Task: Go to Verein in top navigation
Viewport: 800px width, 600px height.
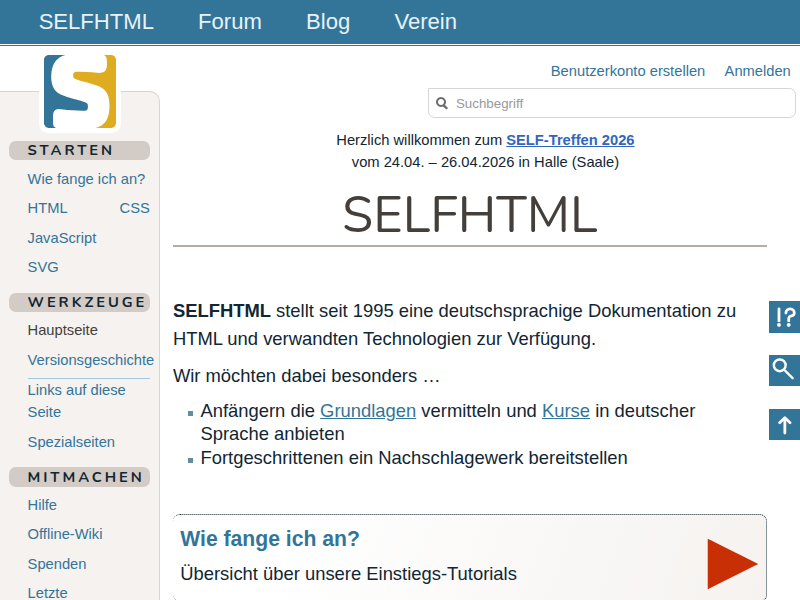Action: 425,22
